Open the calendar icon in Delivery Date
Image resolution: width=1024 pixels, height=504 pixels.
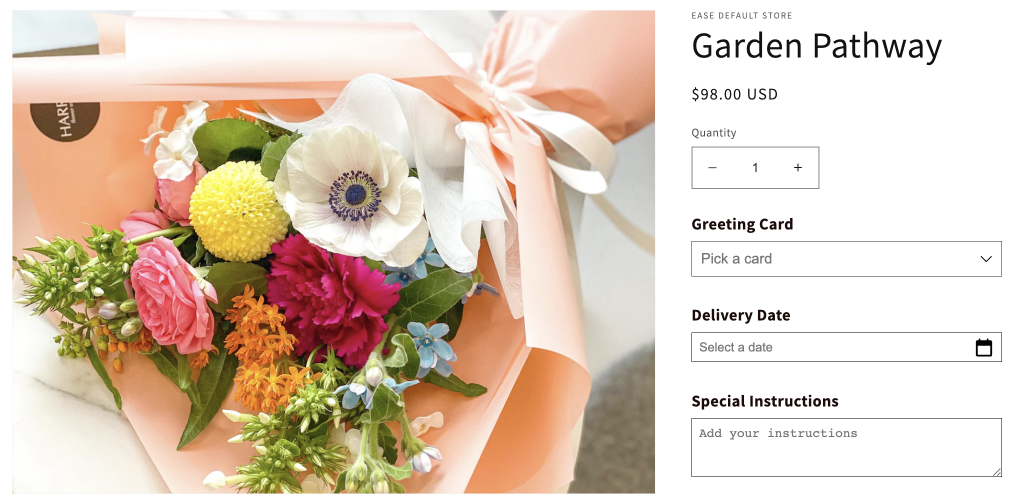984,347
